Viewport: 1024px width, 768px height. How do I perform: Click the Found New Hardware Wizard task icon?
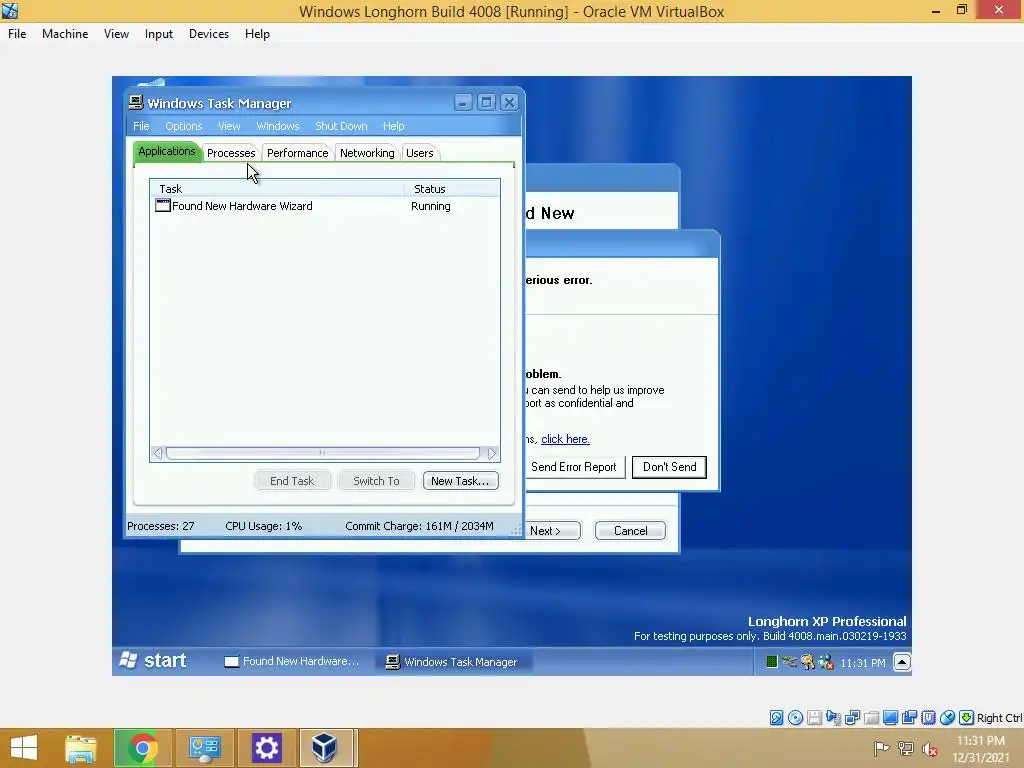(x=163, y=206)
